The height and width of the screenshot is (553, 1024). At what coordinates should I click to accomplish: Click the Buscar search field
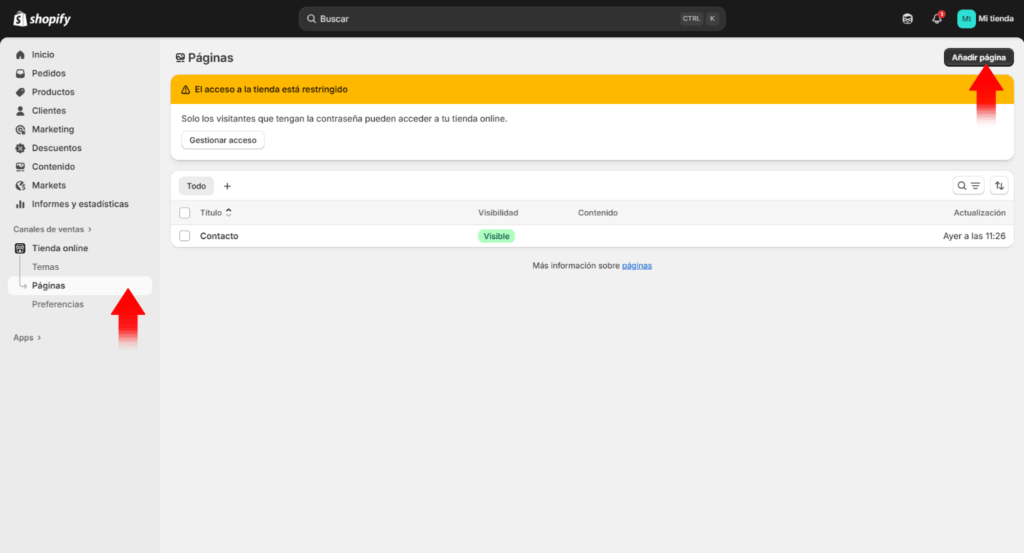click(x=500, y=19)
